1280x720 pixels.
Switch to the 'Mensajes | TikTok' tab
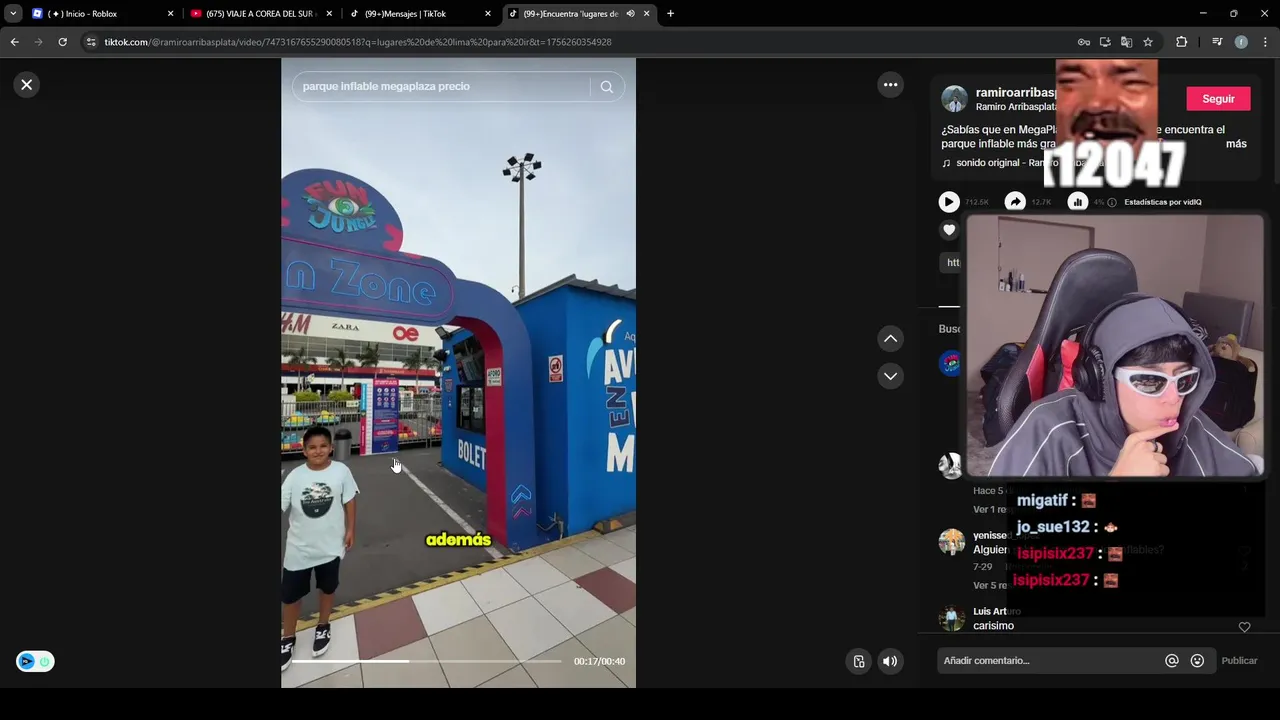pyautogui.click(x=418, y=14)
